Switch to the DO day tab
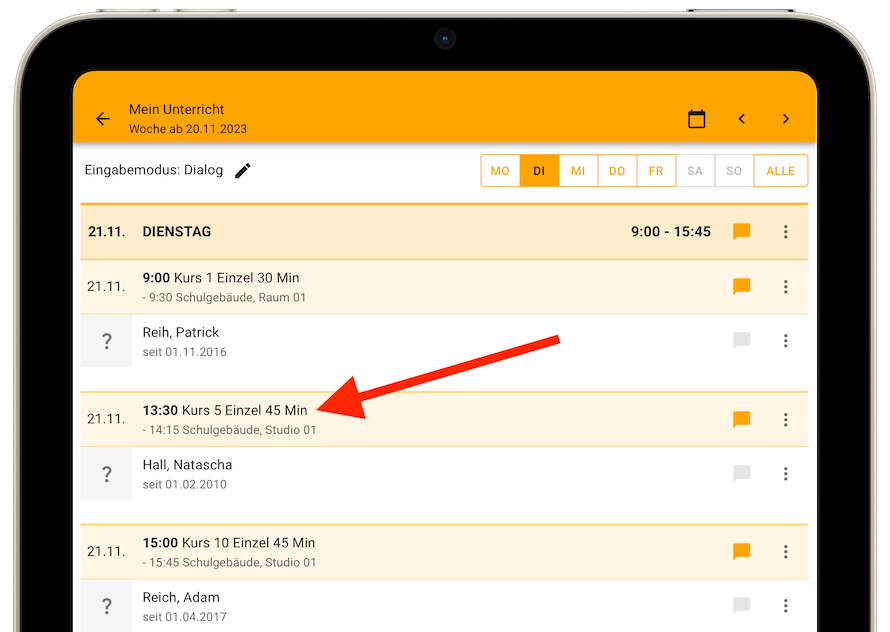890x632 pixels. tap(617, 171)
